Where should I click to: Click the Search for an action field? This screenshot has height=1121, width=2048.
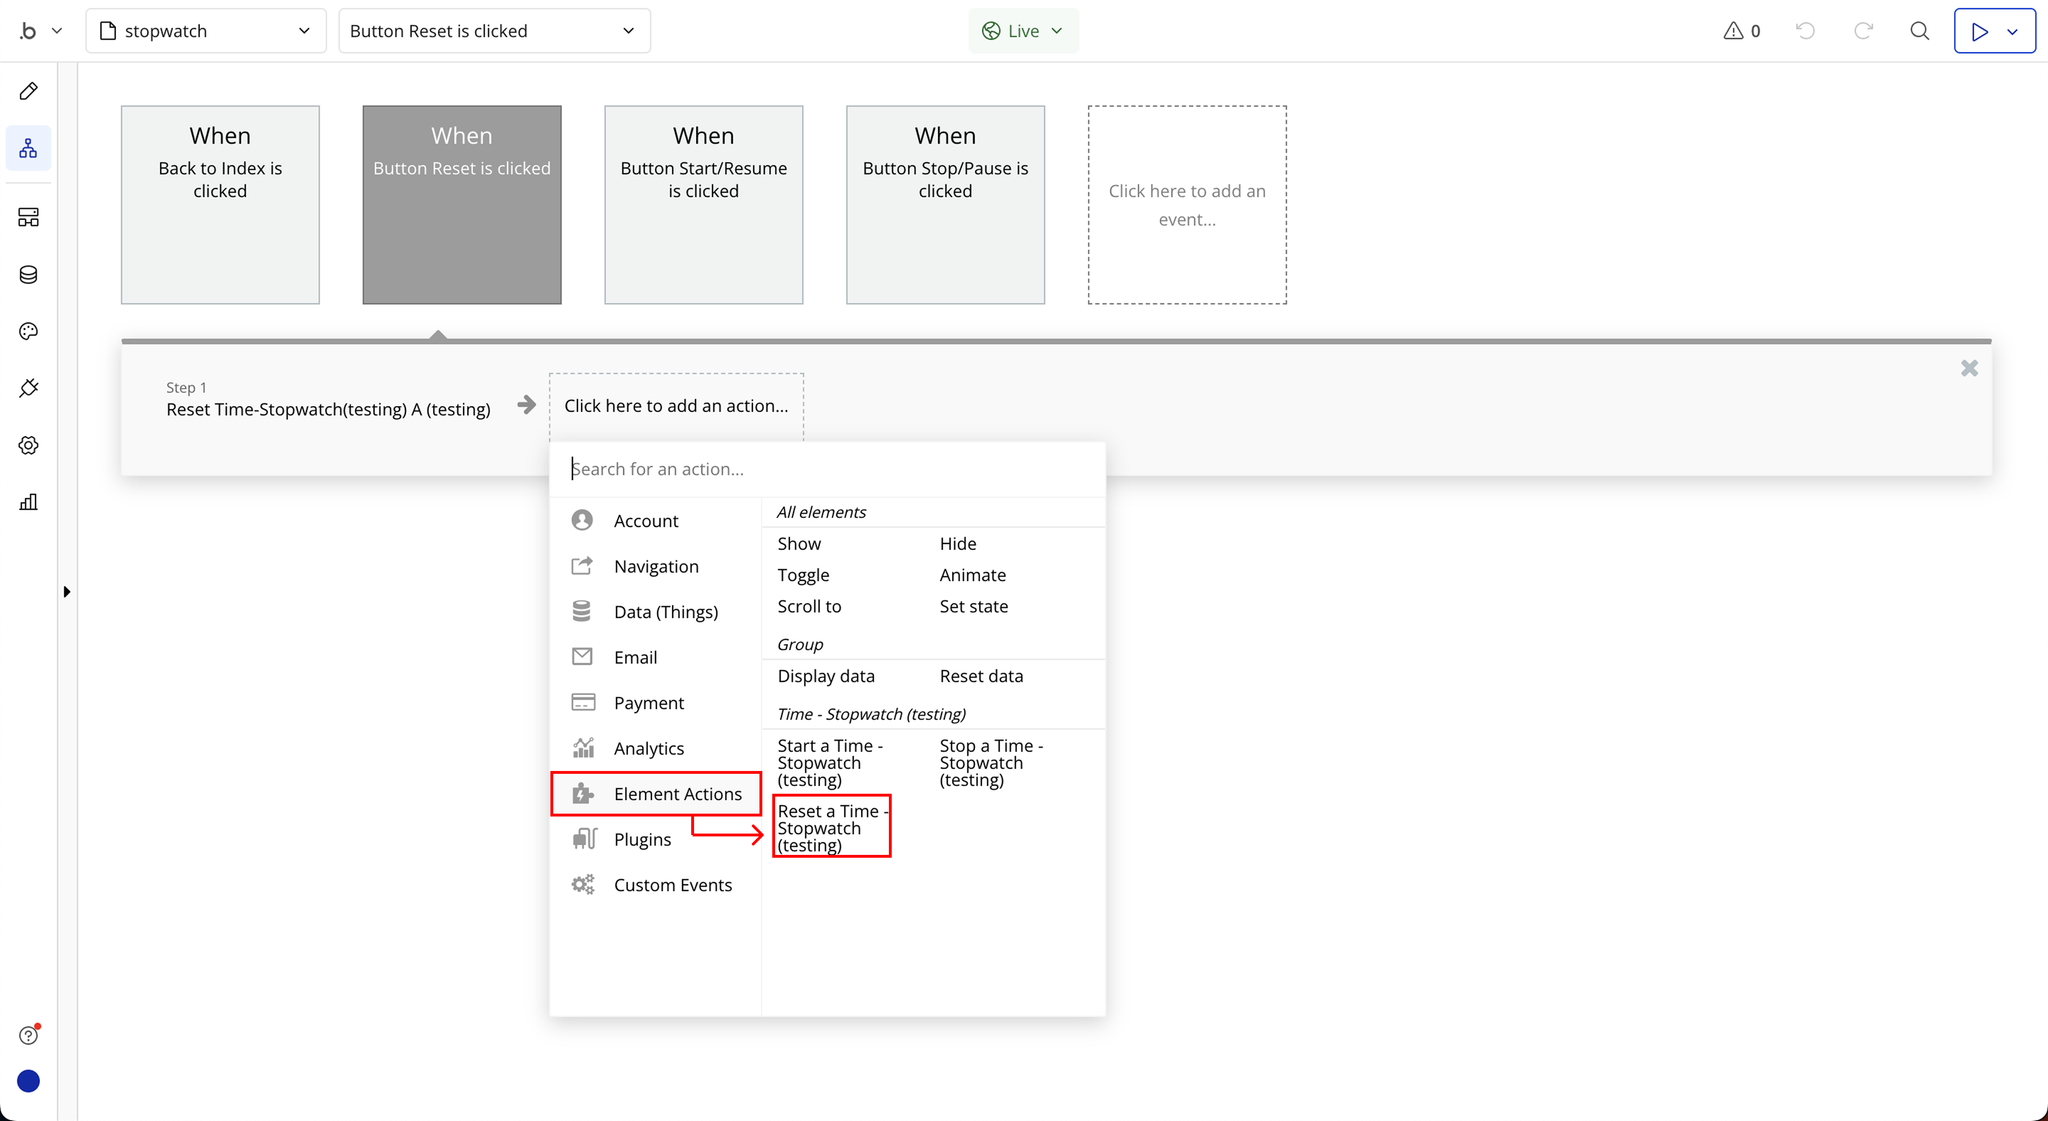[x=828, y=469]
